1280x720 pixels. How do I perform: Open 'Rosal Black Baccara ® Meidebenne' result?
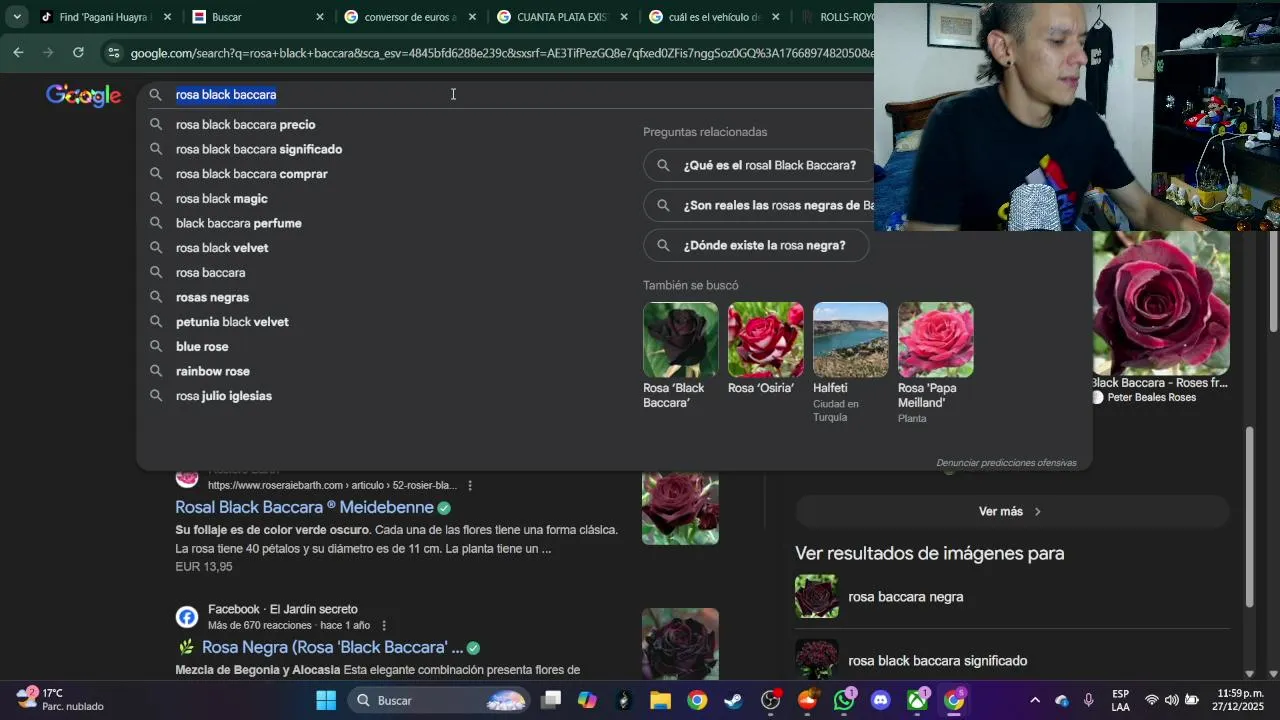coord(304,507)
